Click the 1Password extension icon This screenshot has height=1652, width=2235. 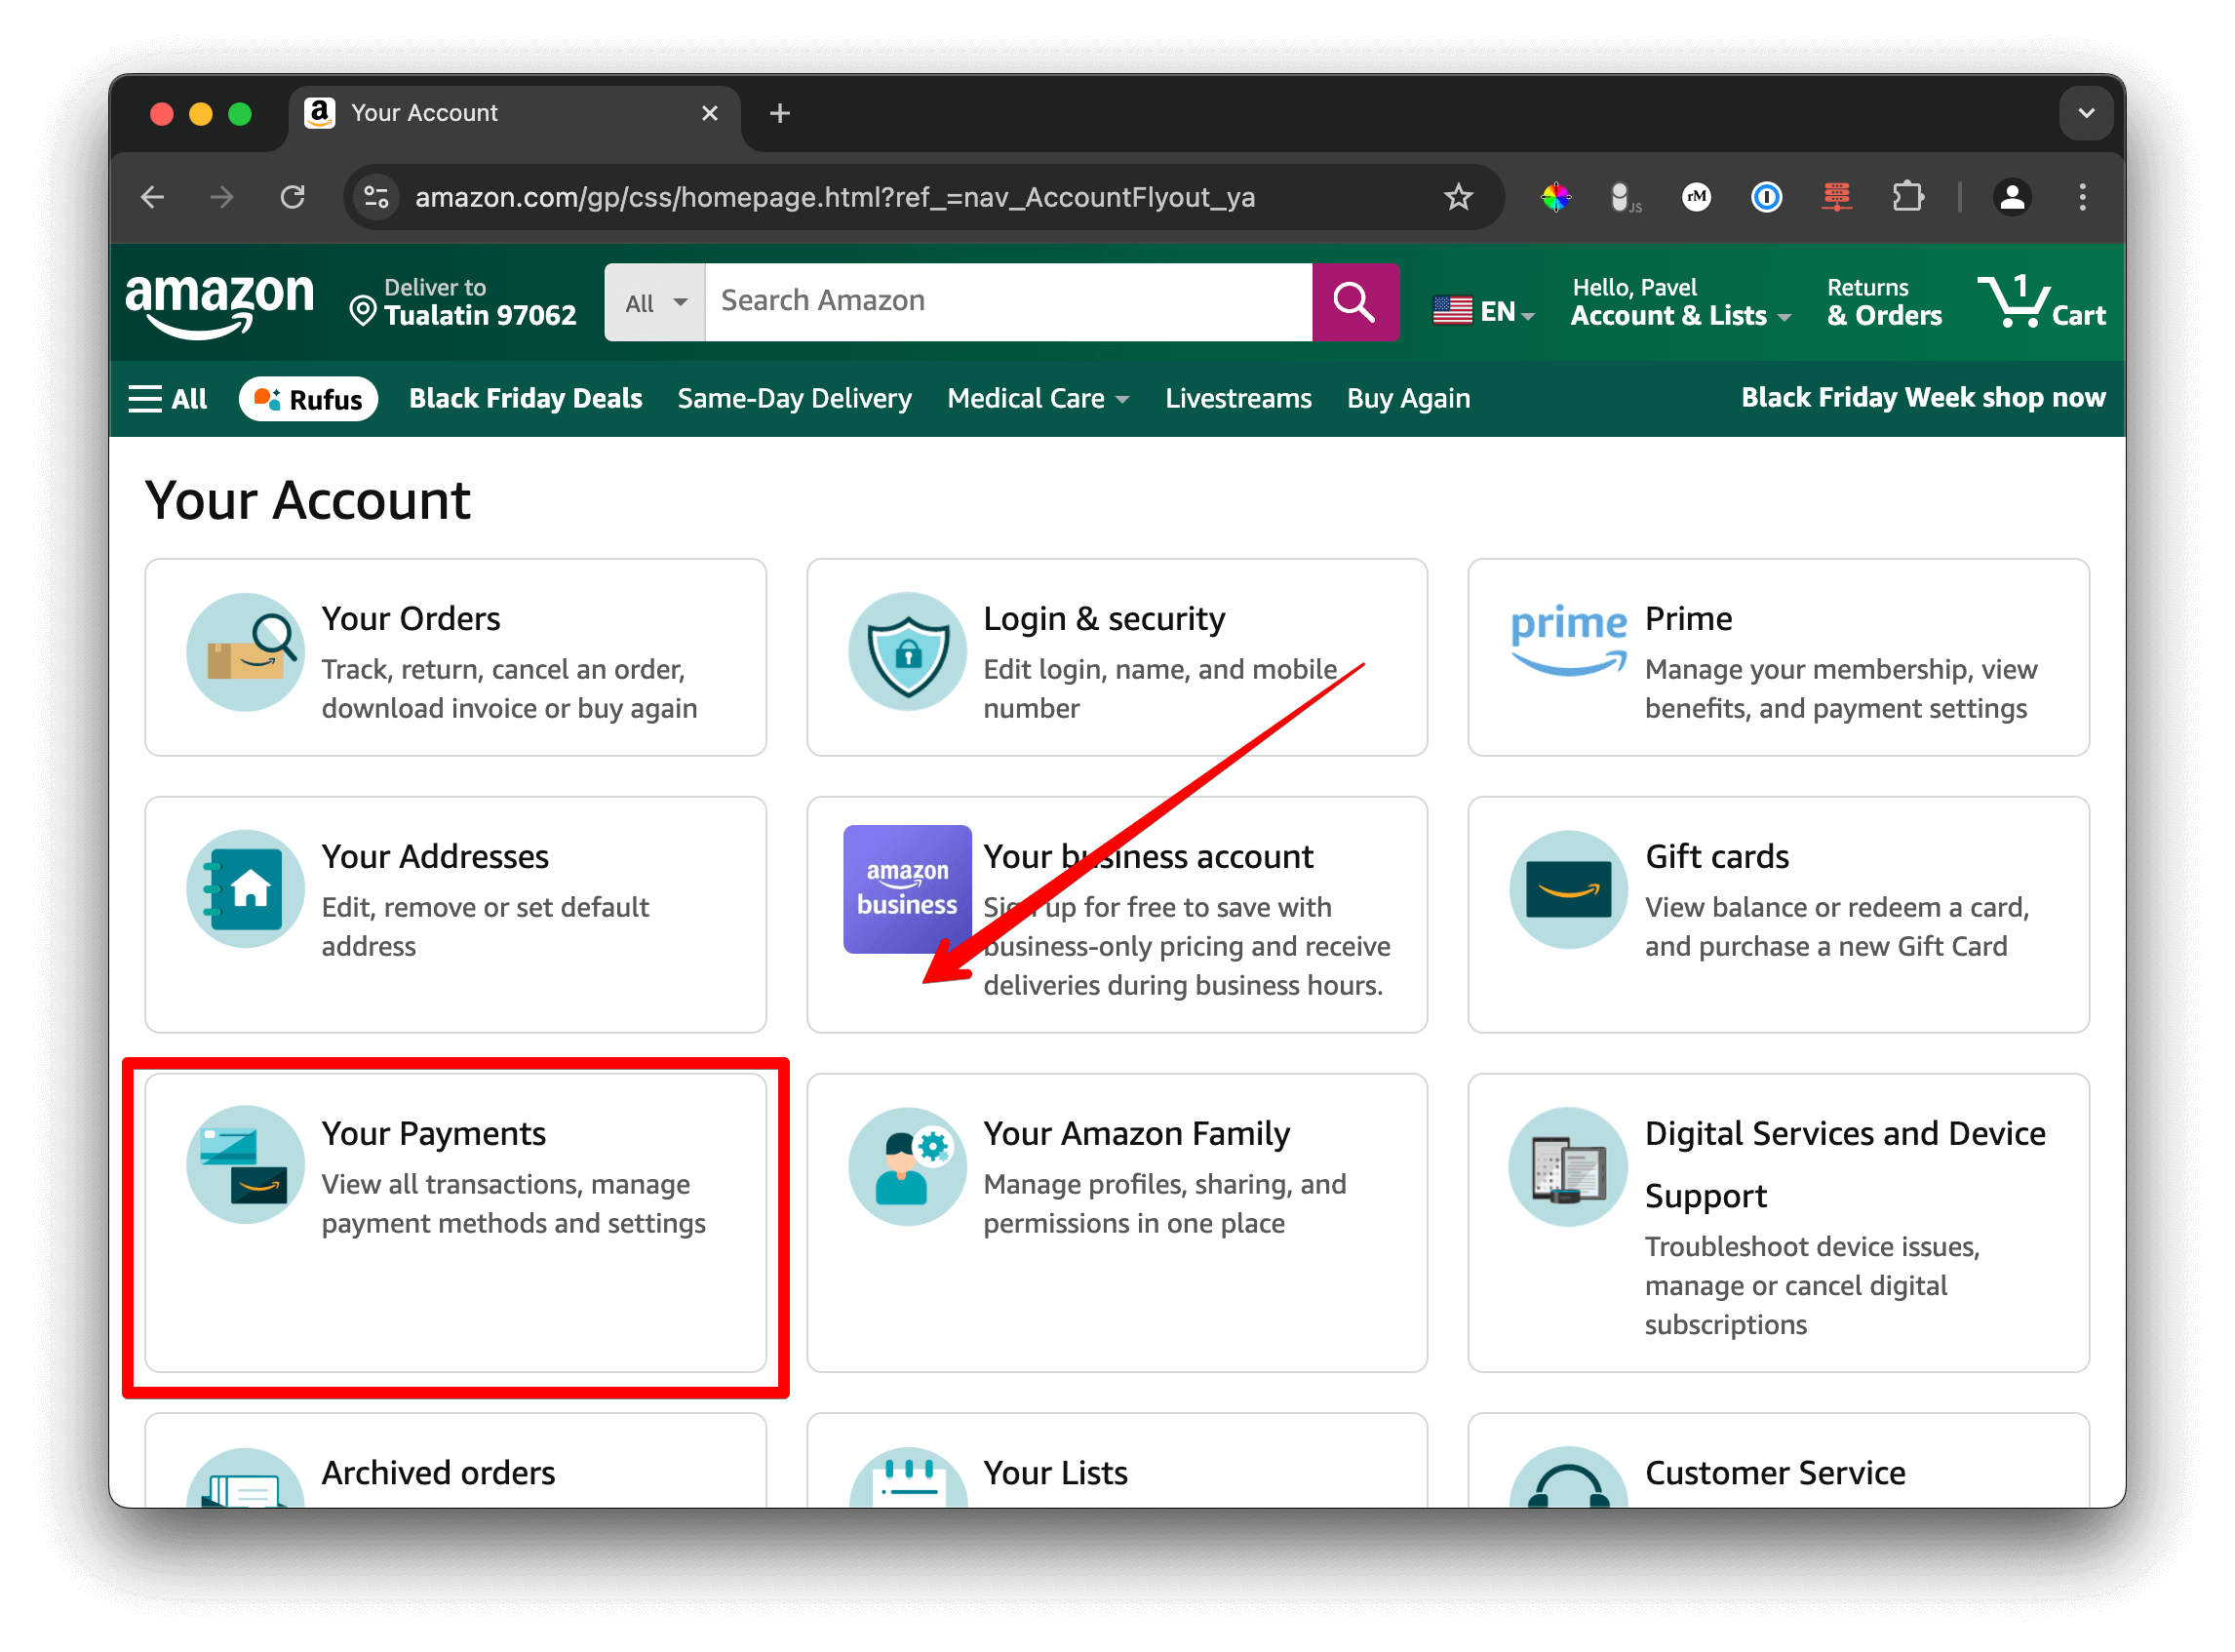[x=1766, y=197]
